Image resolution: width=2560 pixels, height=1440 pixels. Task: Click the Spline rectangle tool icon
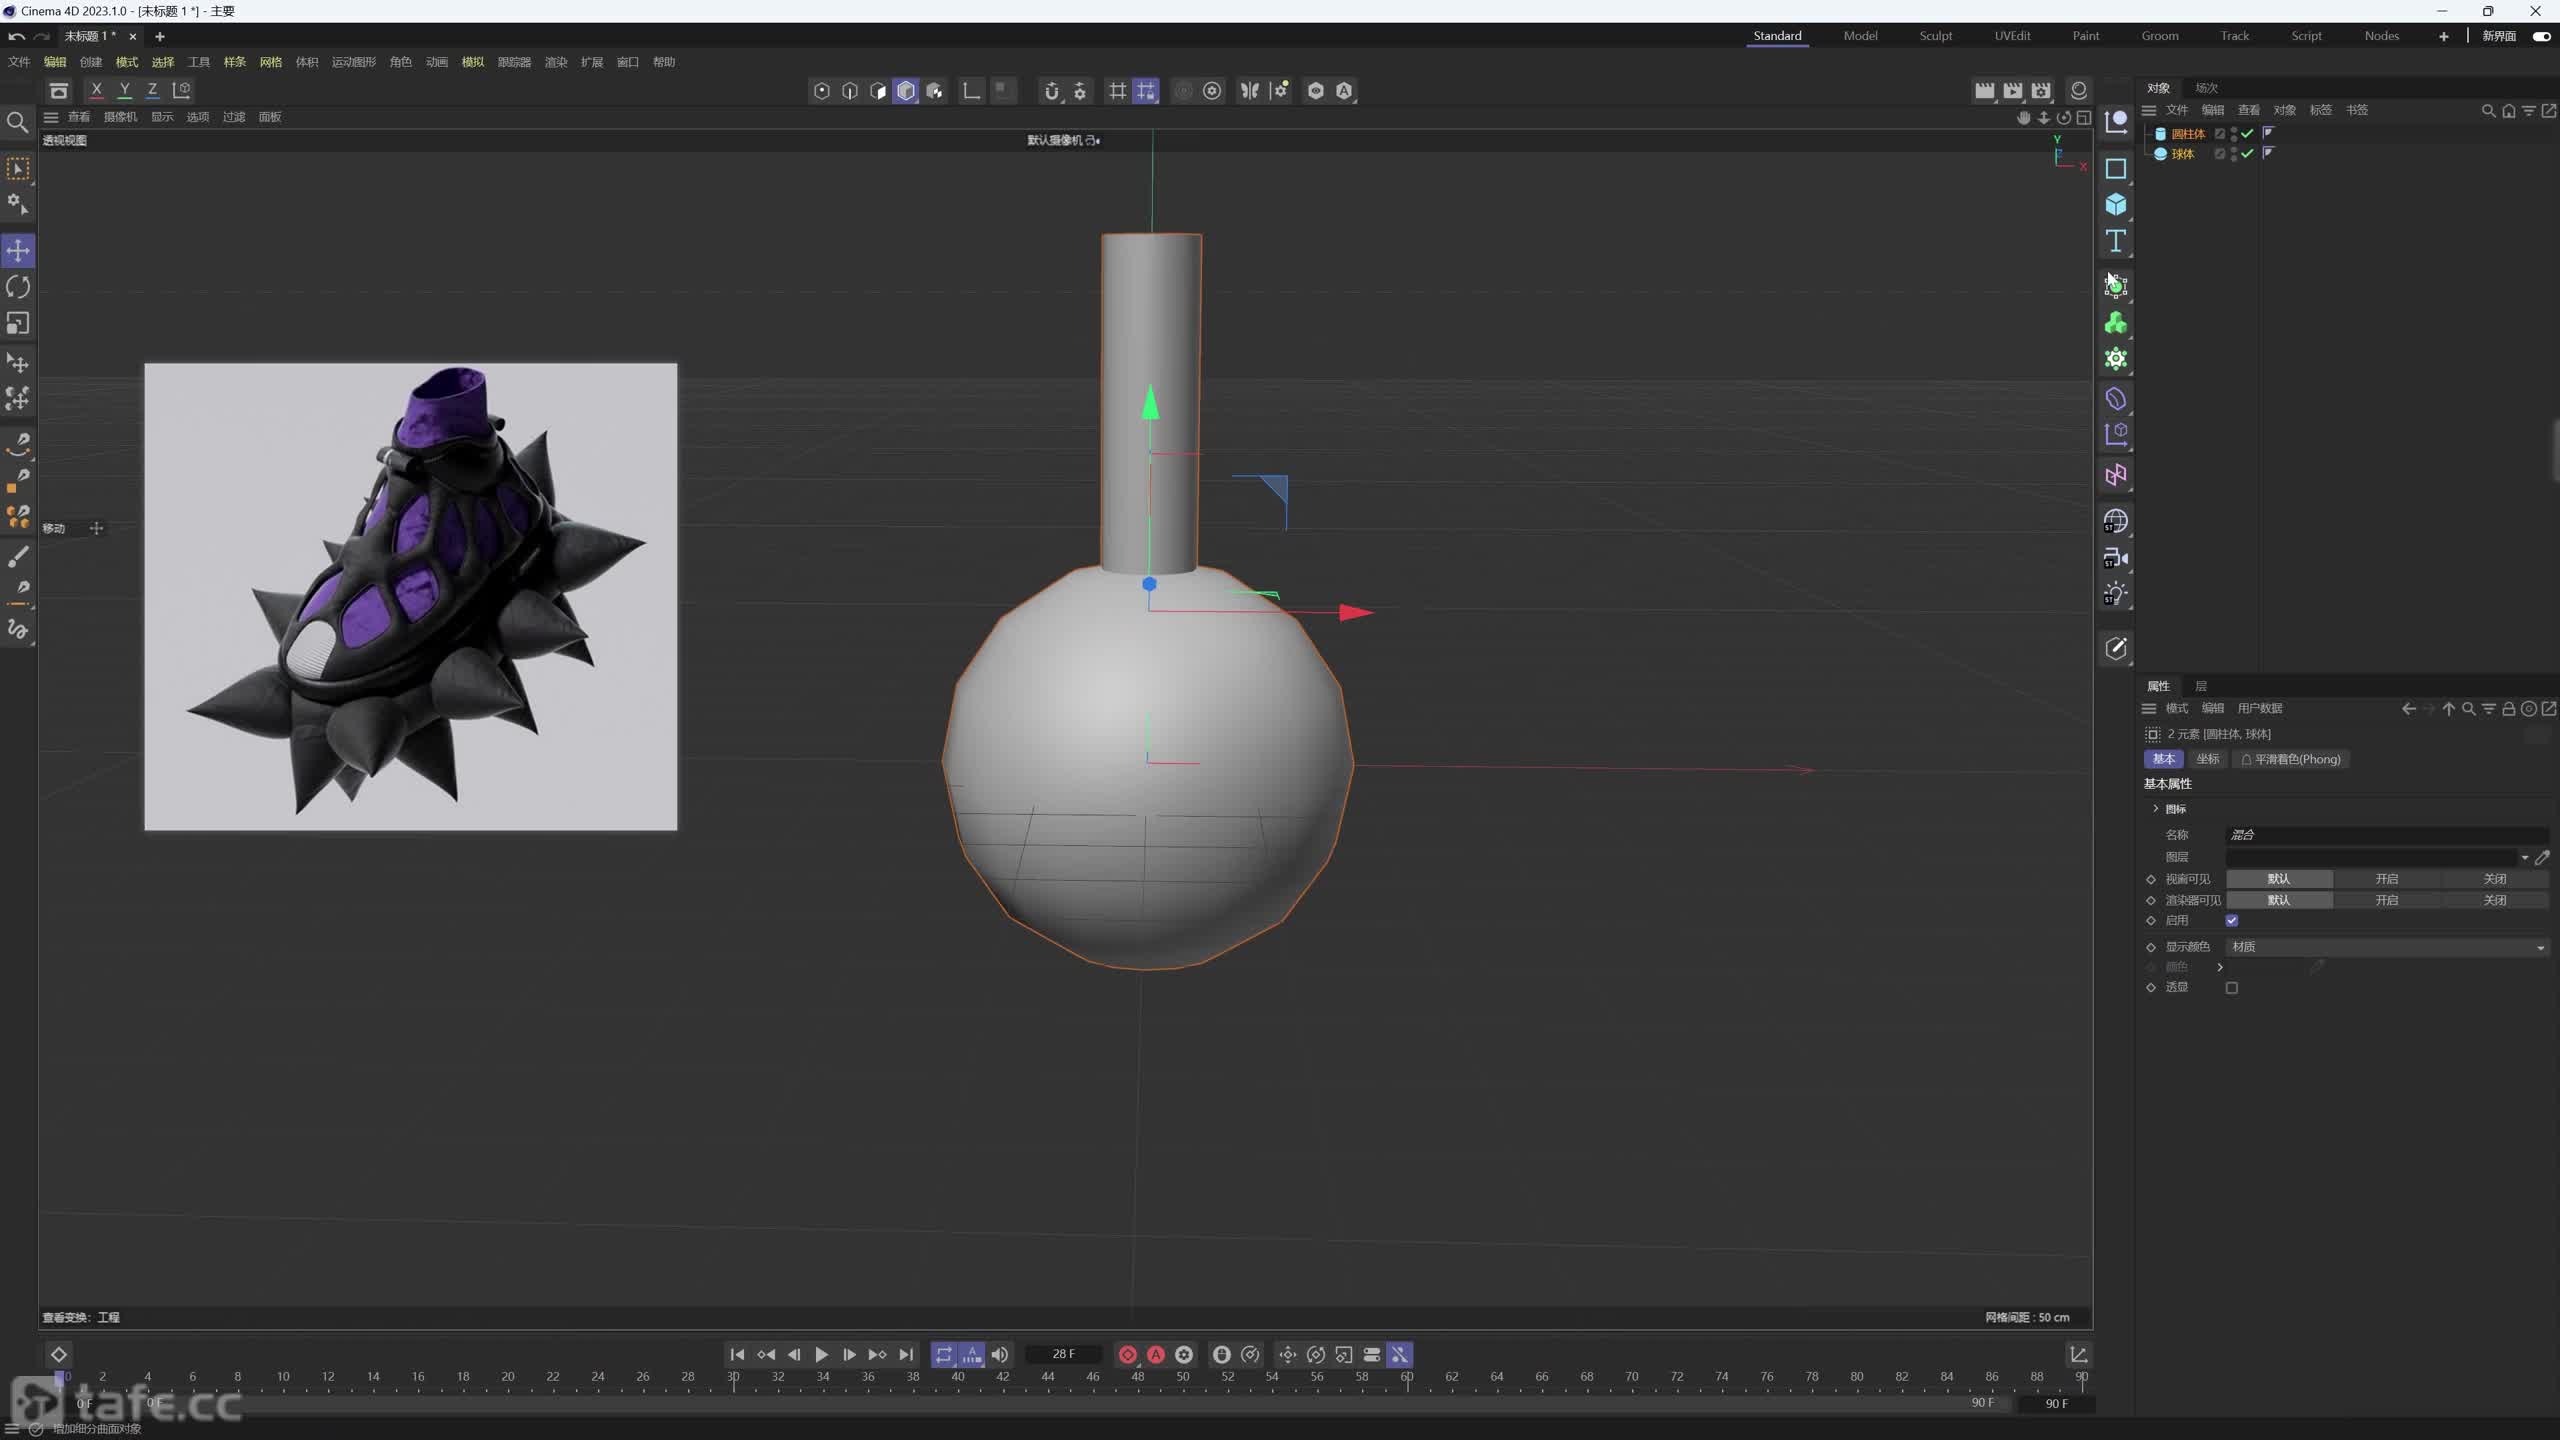(2115, 169)
